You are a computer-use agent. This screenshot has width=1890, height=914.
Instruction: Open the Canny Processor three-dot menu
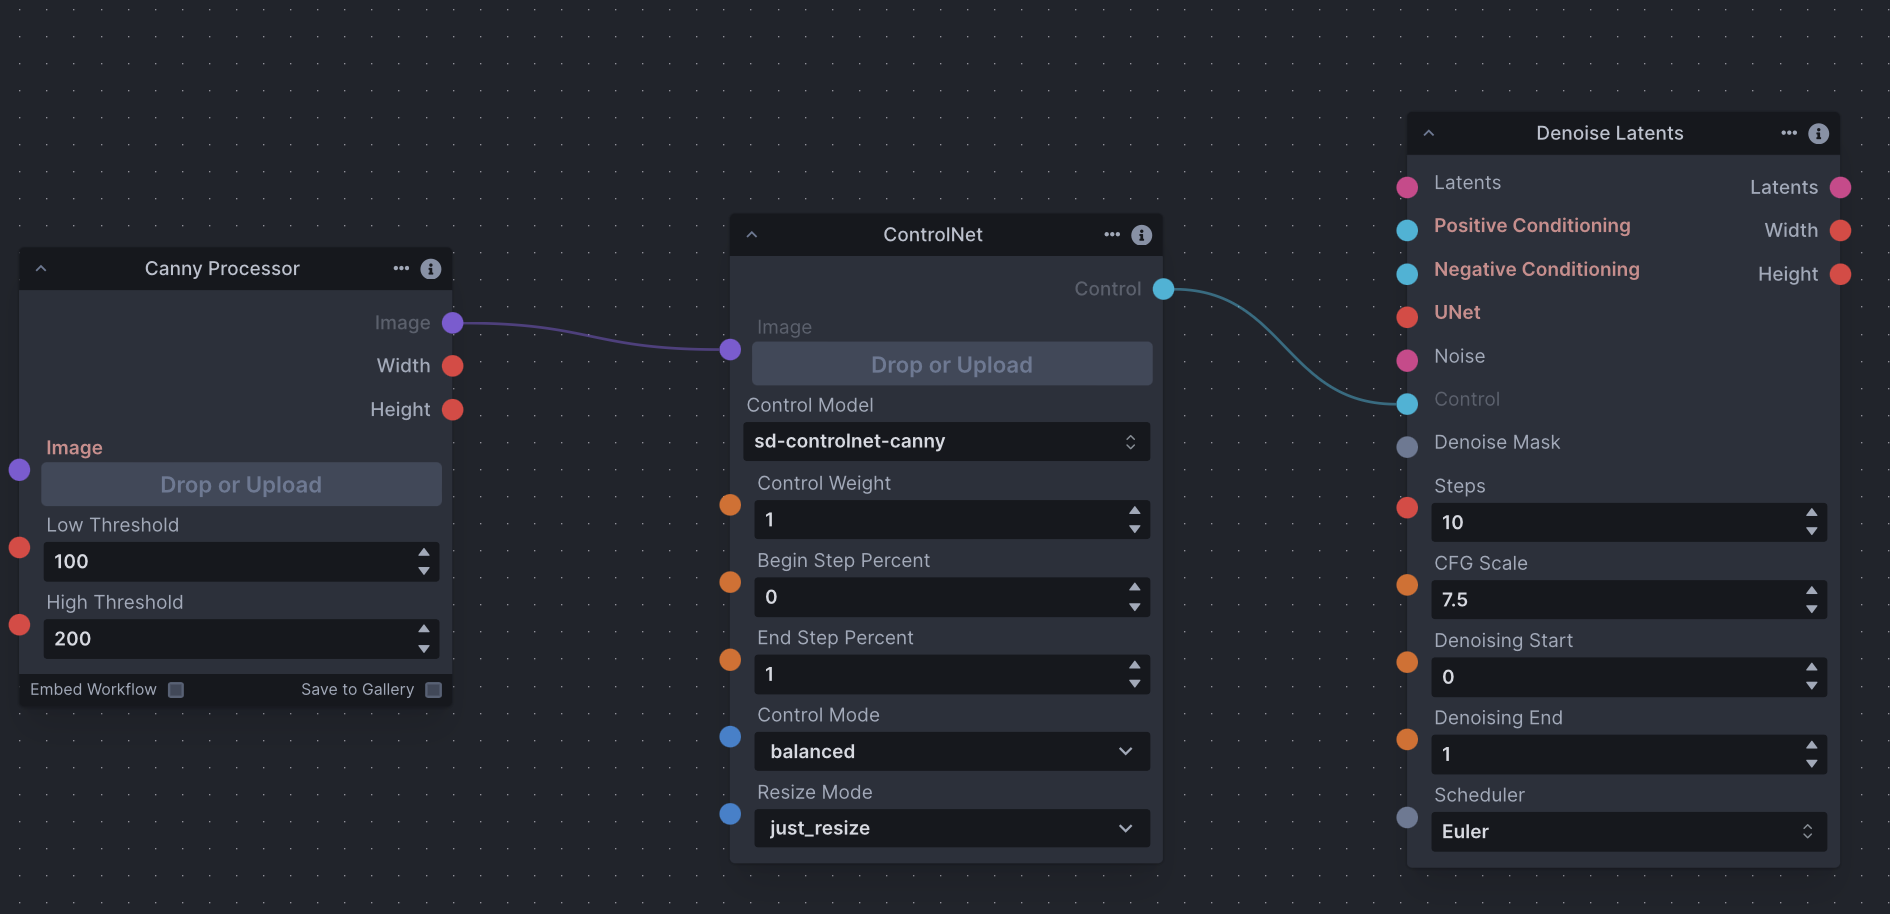(401, 268)
